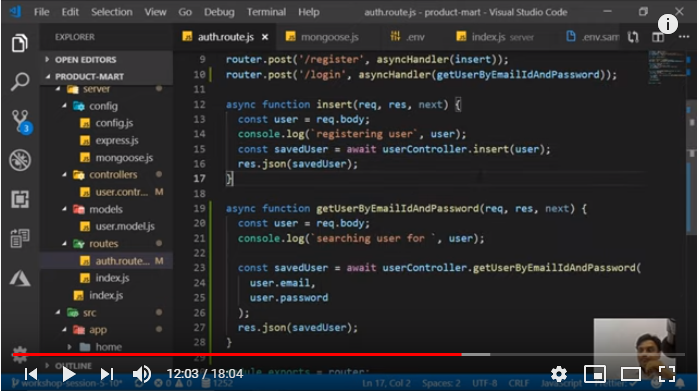Open the Debug bug icon in activity bar
Viewport: 699px width, 391px height.
click(x=20, y=160)
